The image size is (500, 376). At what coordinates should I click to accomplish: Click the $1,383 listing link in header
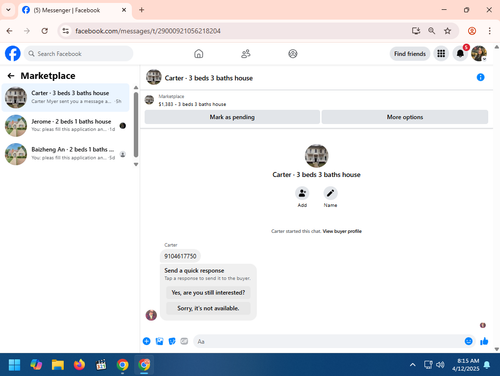pyautogui.click(x=192, y=104)
